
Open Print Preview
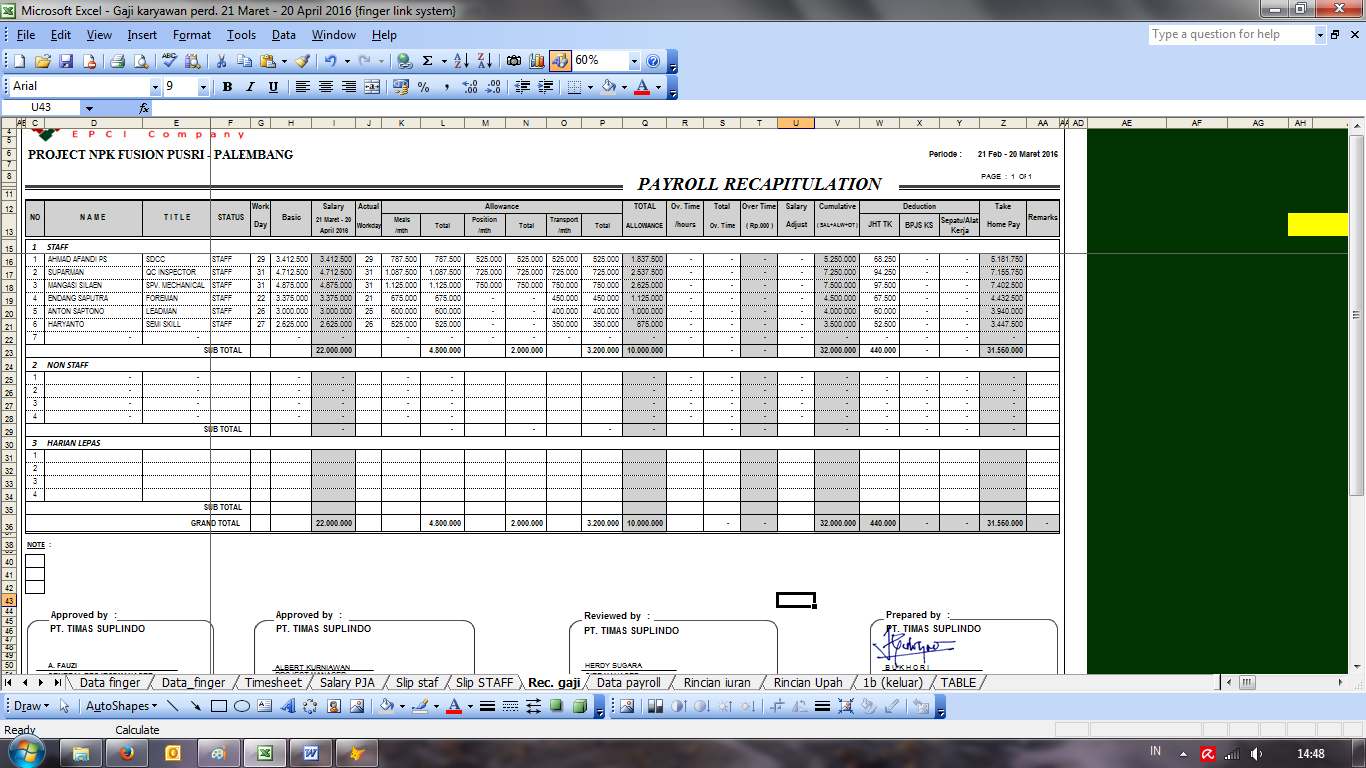139,61
